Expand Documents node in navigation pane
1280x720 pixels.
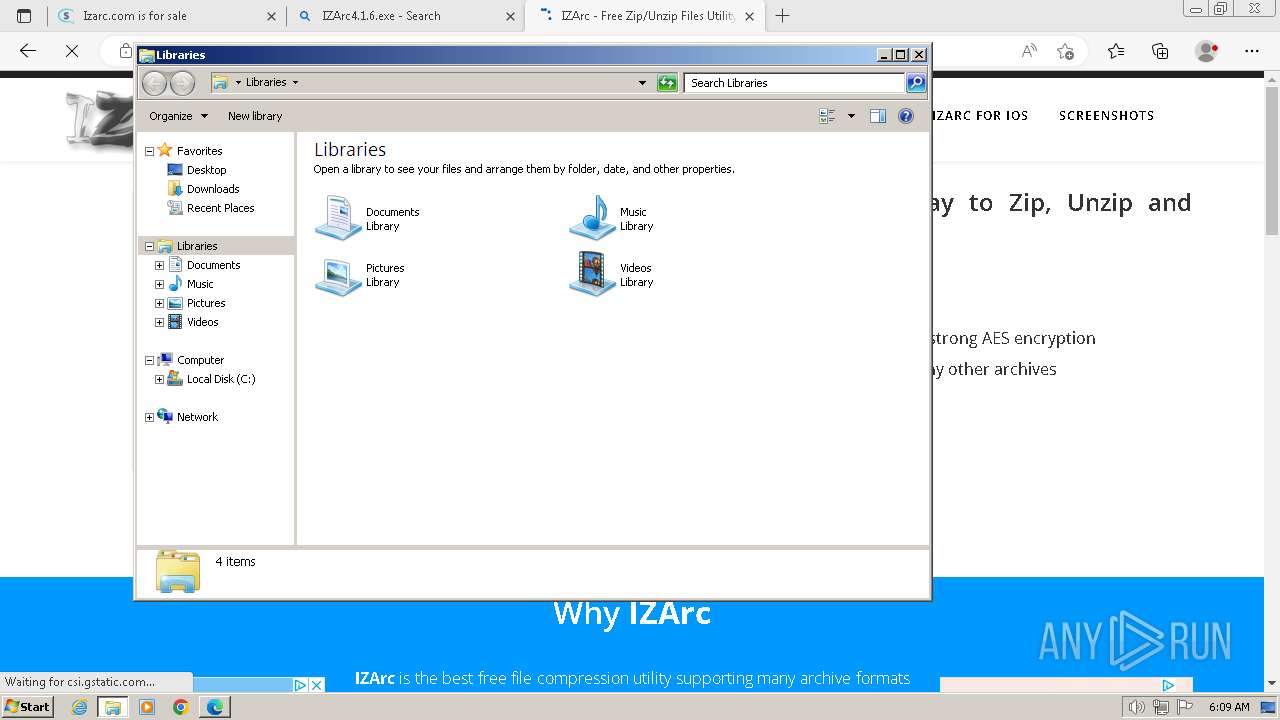(159, 265)
